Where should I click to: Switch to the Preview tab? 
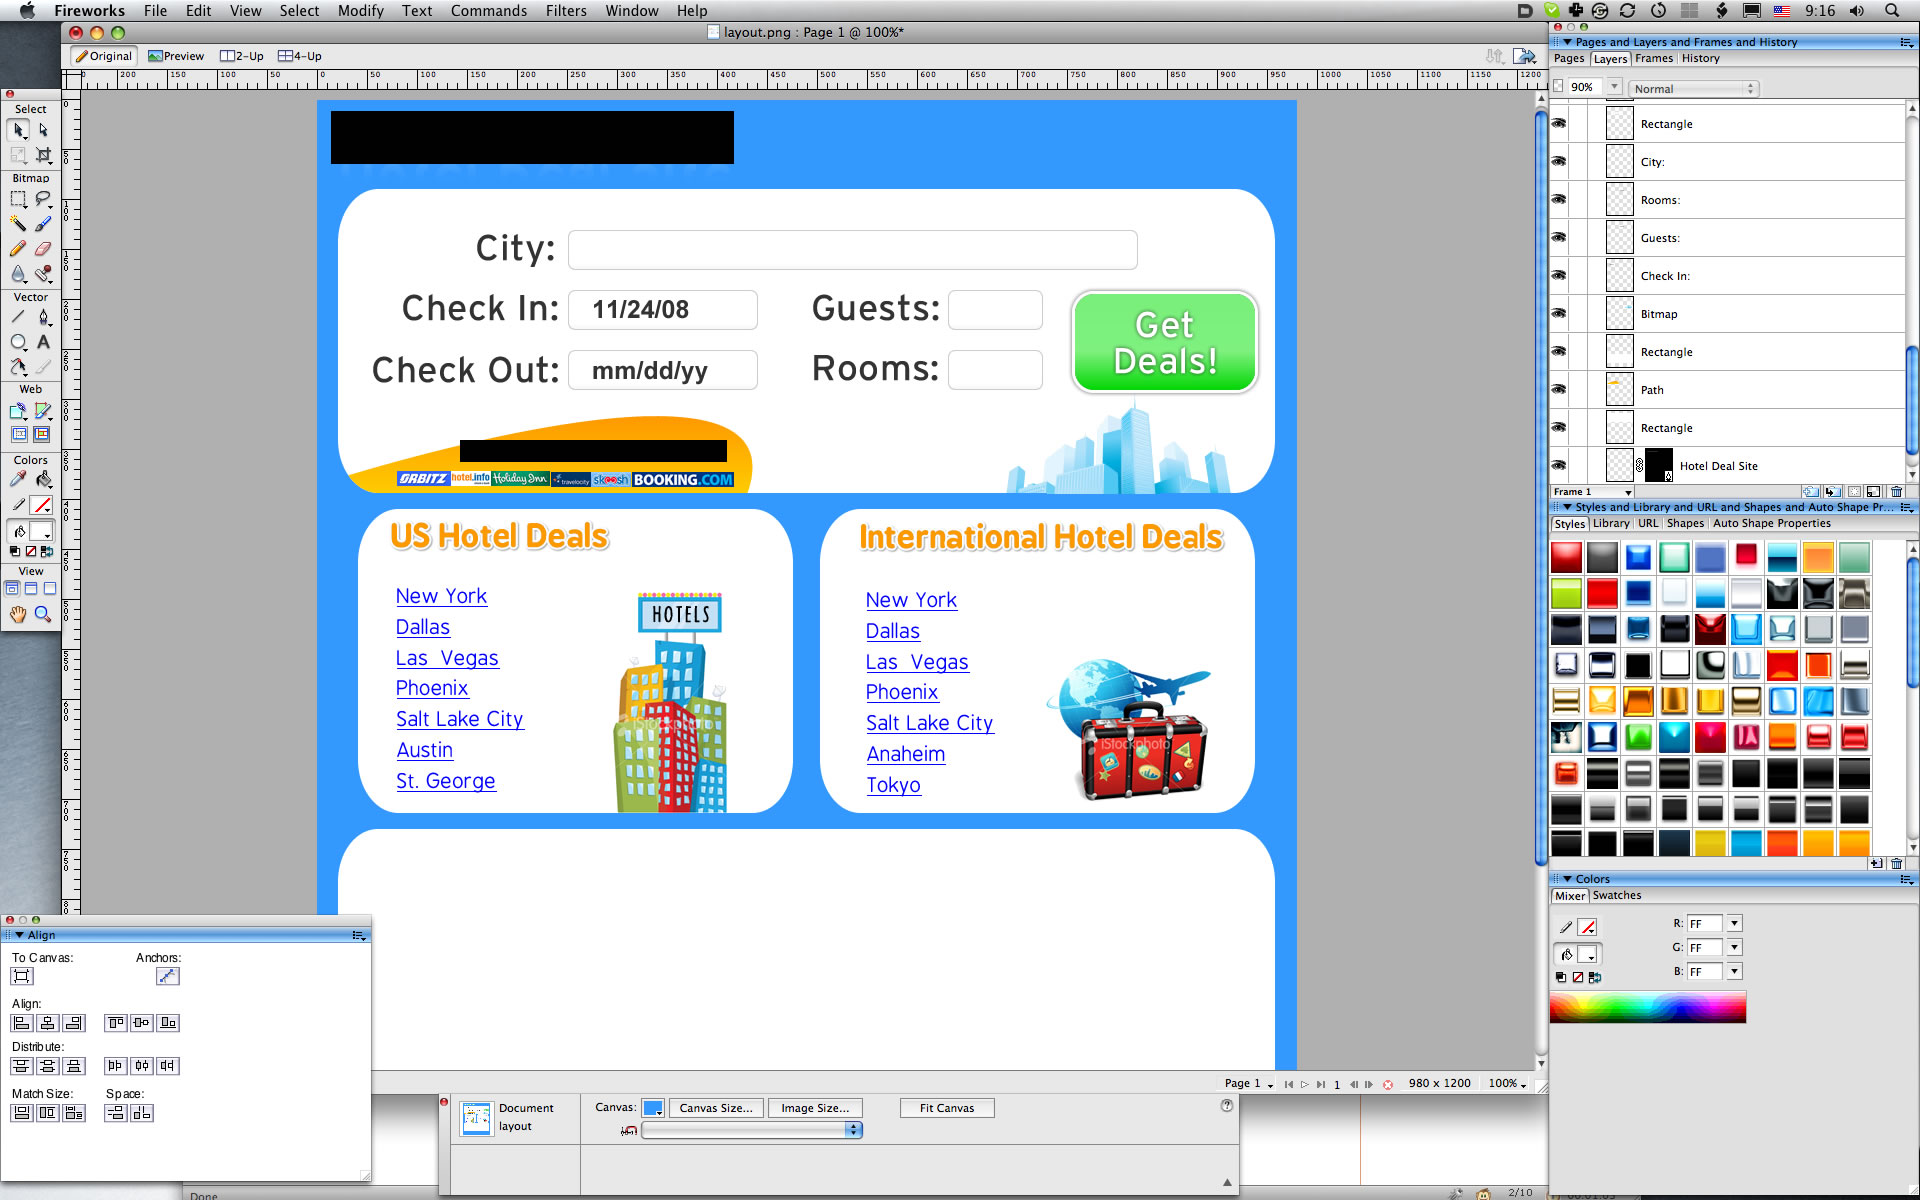click(x=176, y=56)
